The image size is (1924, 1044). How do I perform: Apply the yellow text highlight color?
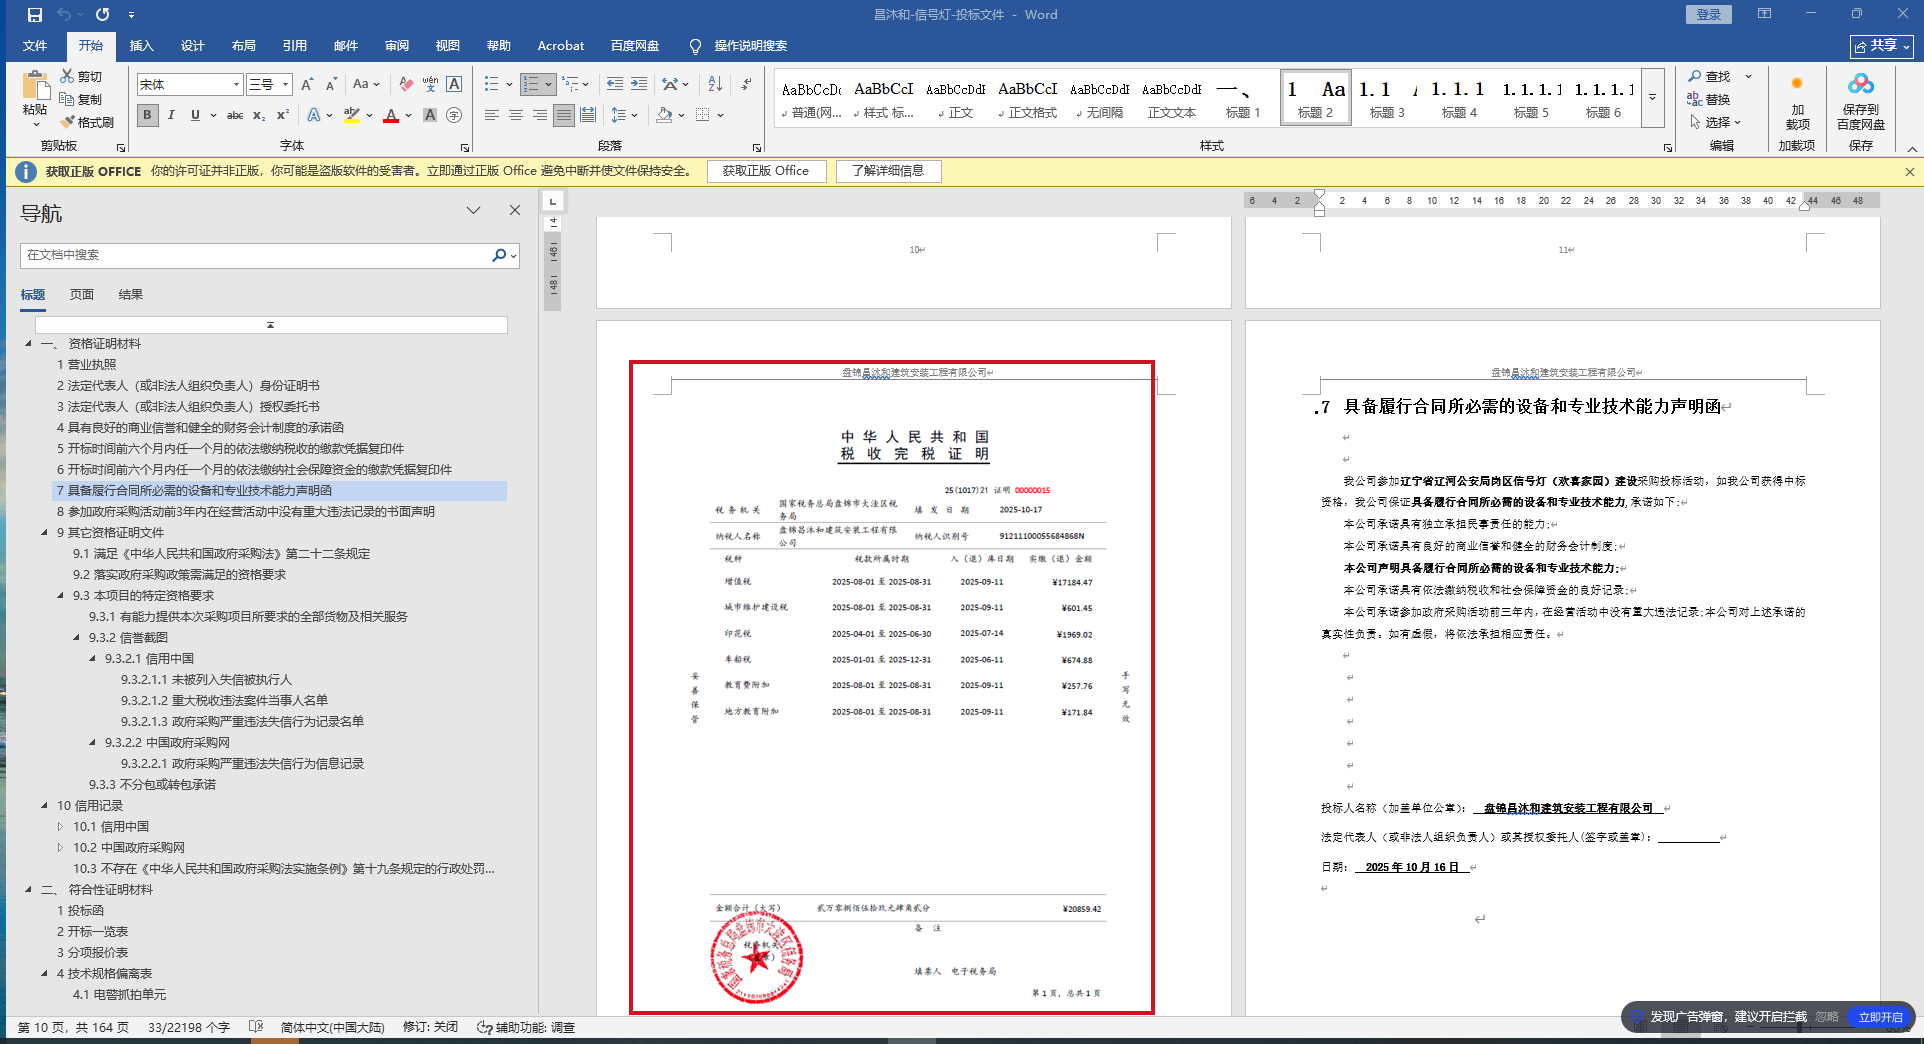click(351, 115)
